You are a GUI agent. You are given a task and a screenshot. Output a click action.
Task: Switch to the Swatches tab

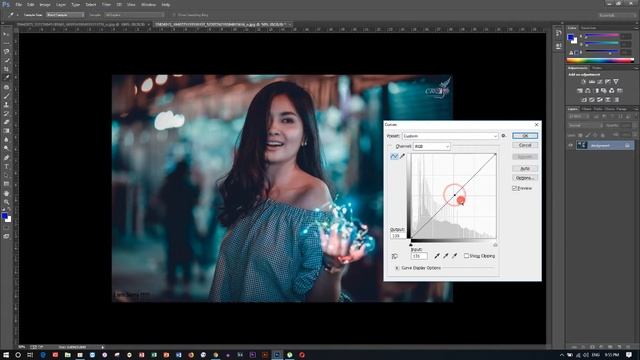589,28
